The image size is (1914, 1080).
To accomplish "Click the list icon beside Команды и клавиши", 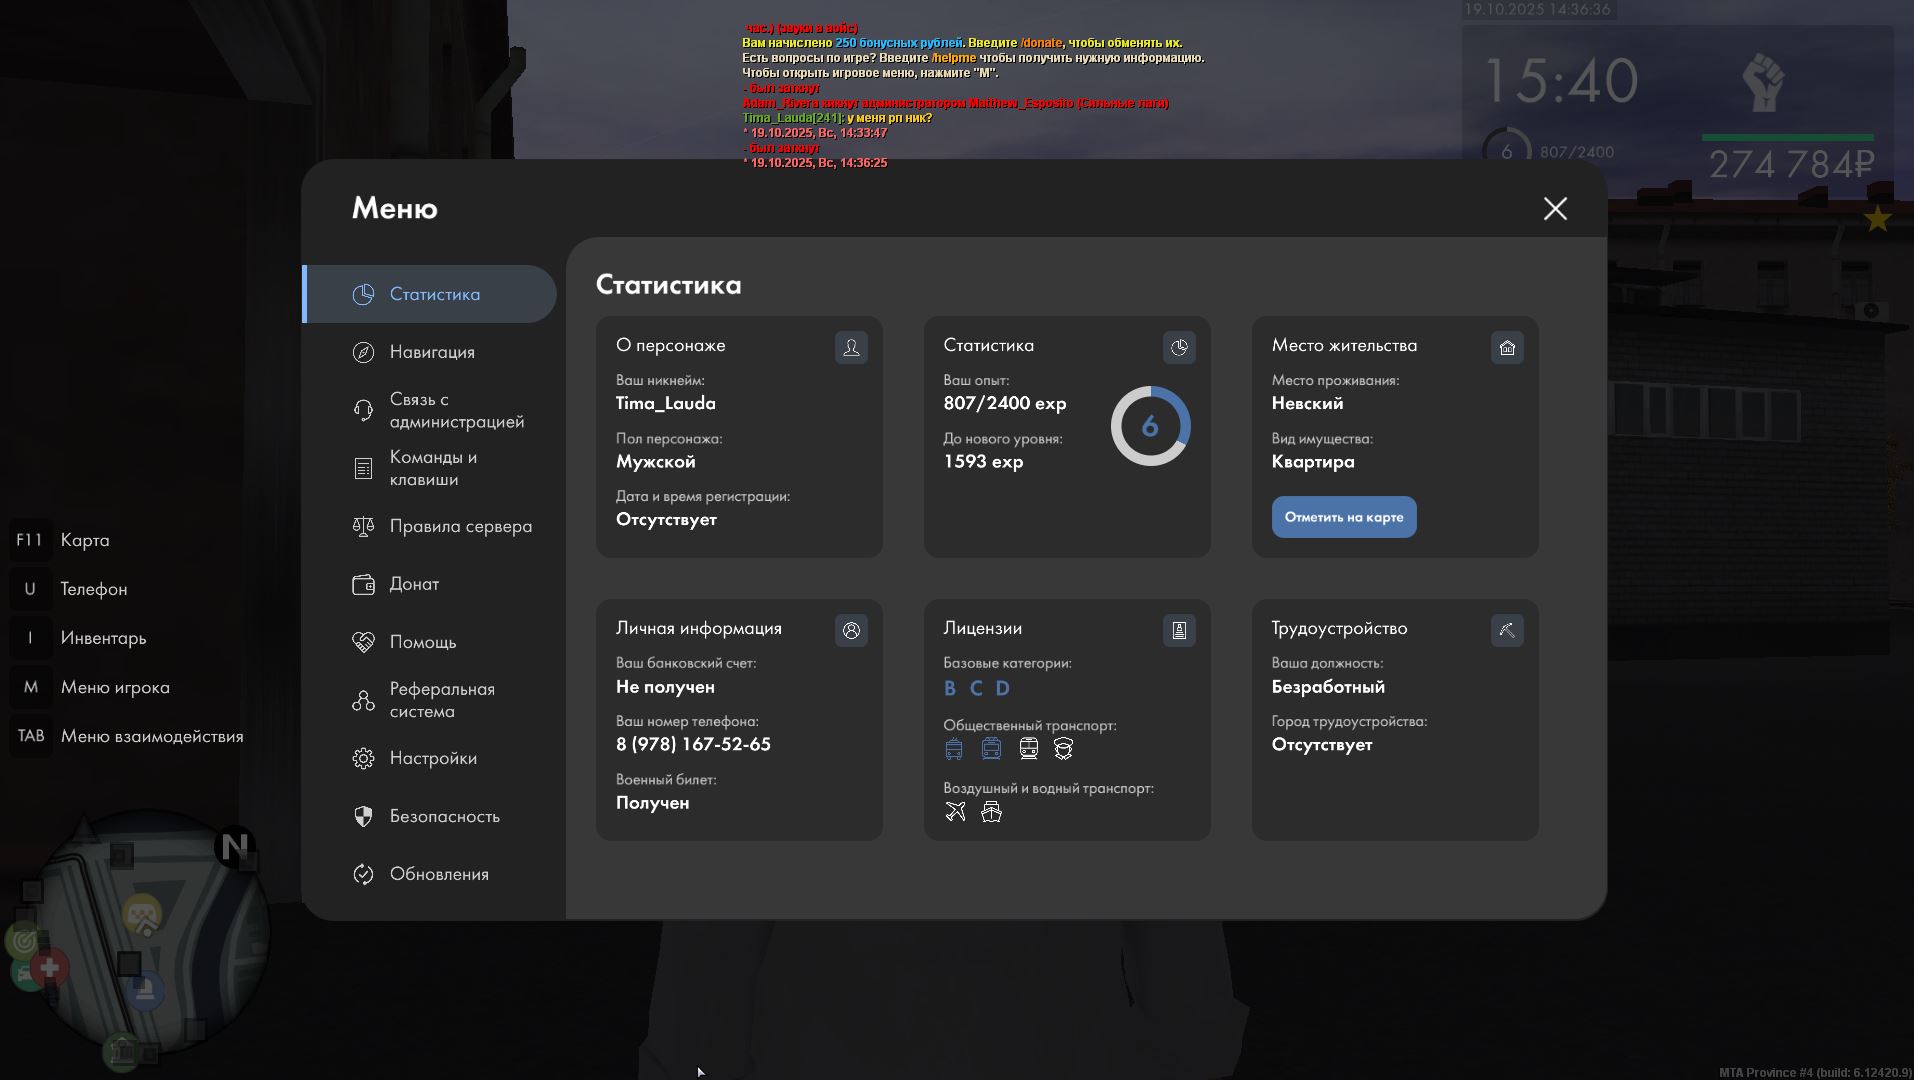I will click(x=363, y=468).
